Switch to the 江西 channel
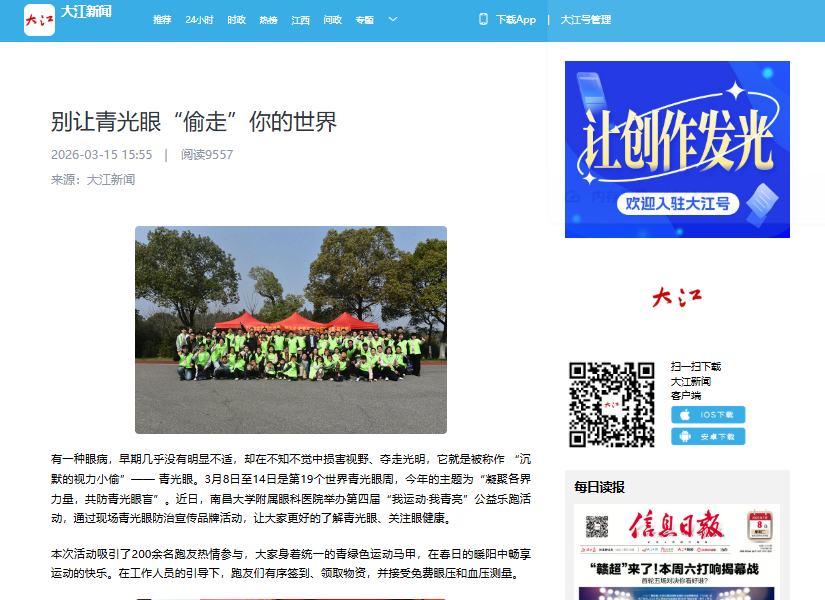This screenshot has width=825, height=600. click(300, 20)
